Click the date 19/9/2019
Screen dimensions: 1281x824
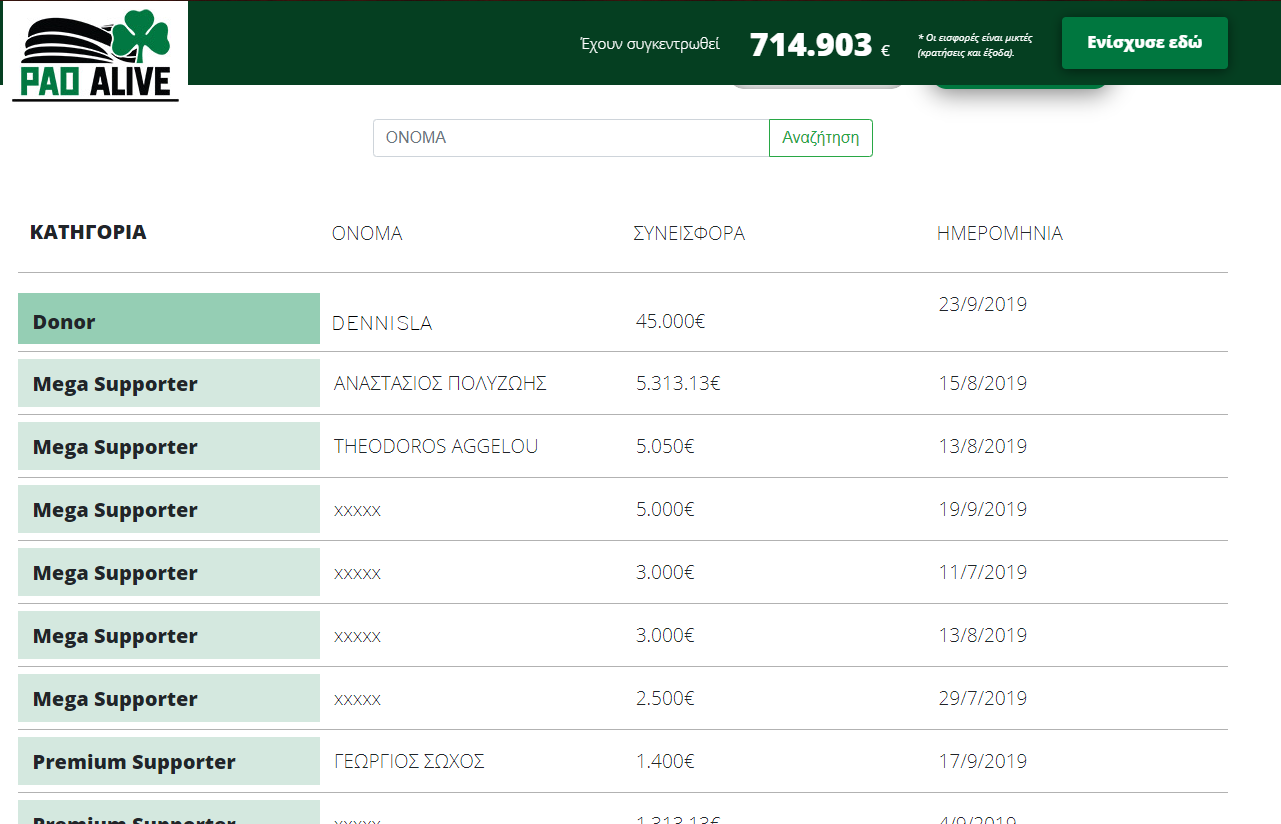pos(983,509)
